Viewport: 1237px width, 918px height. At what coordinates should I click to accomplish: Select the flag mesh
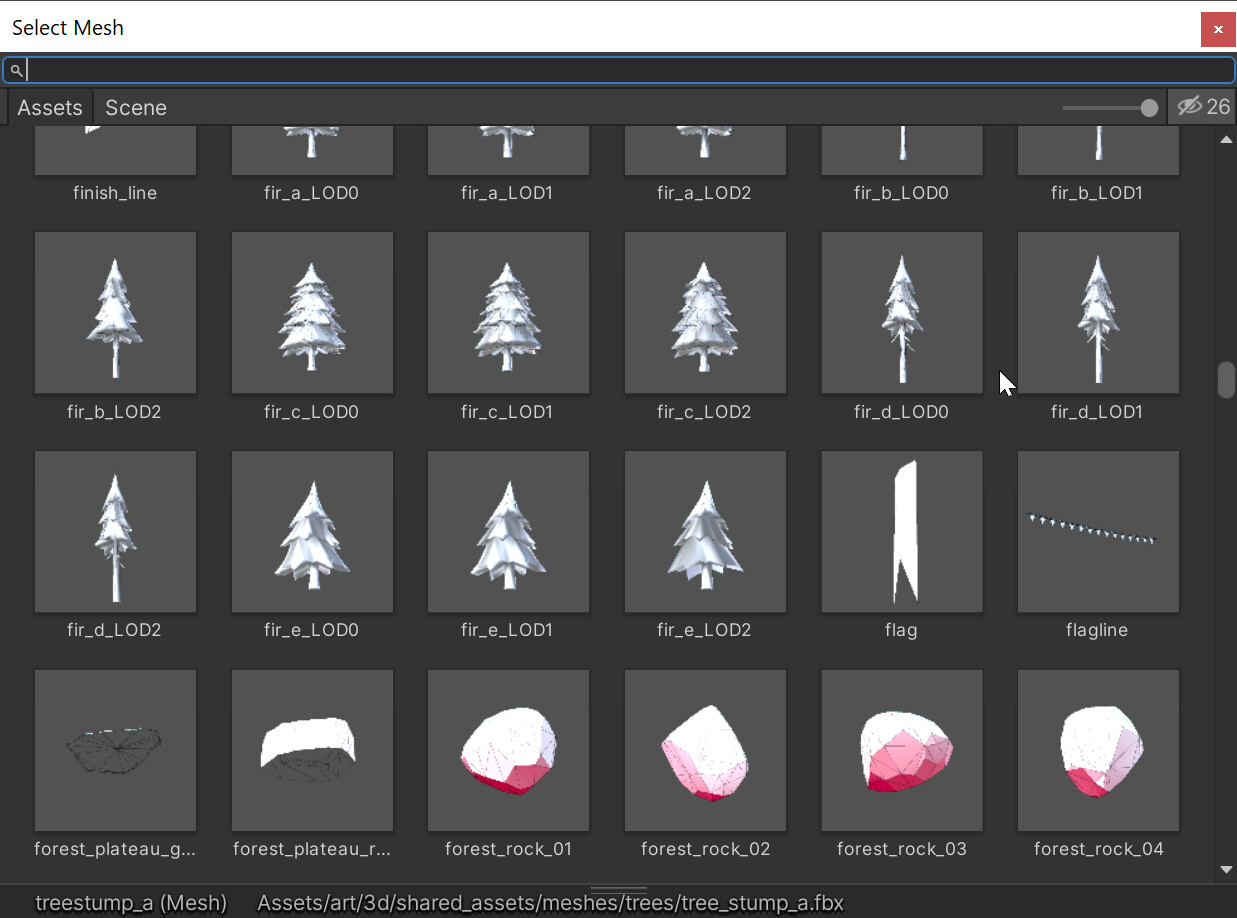901,531
